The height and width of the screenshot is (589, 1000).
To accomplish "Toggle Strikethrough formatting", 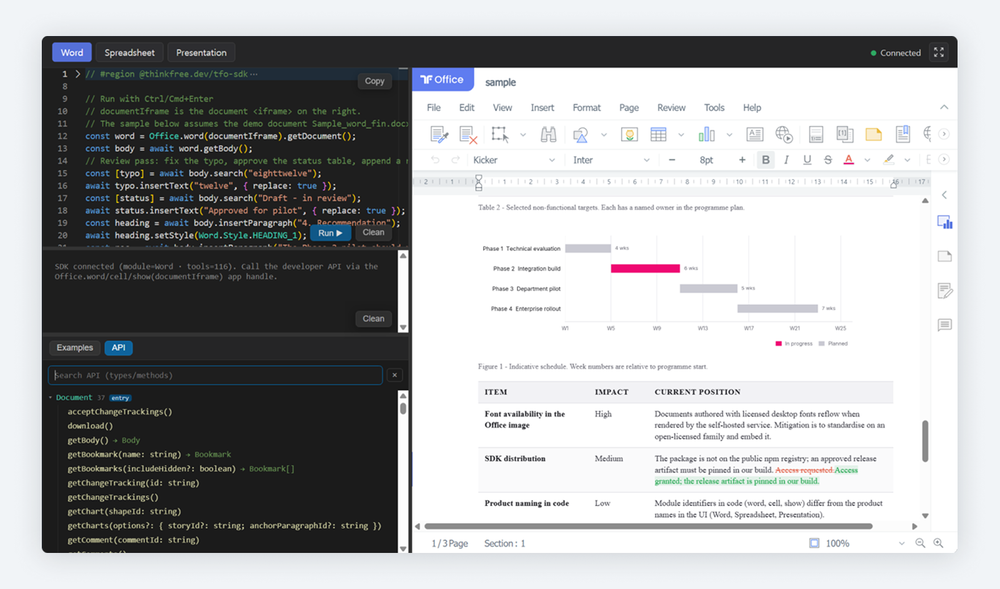I will 828,160.
